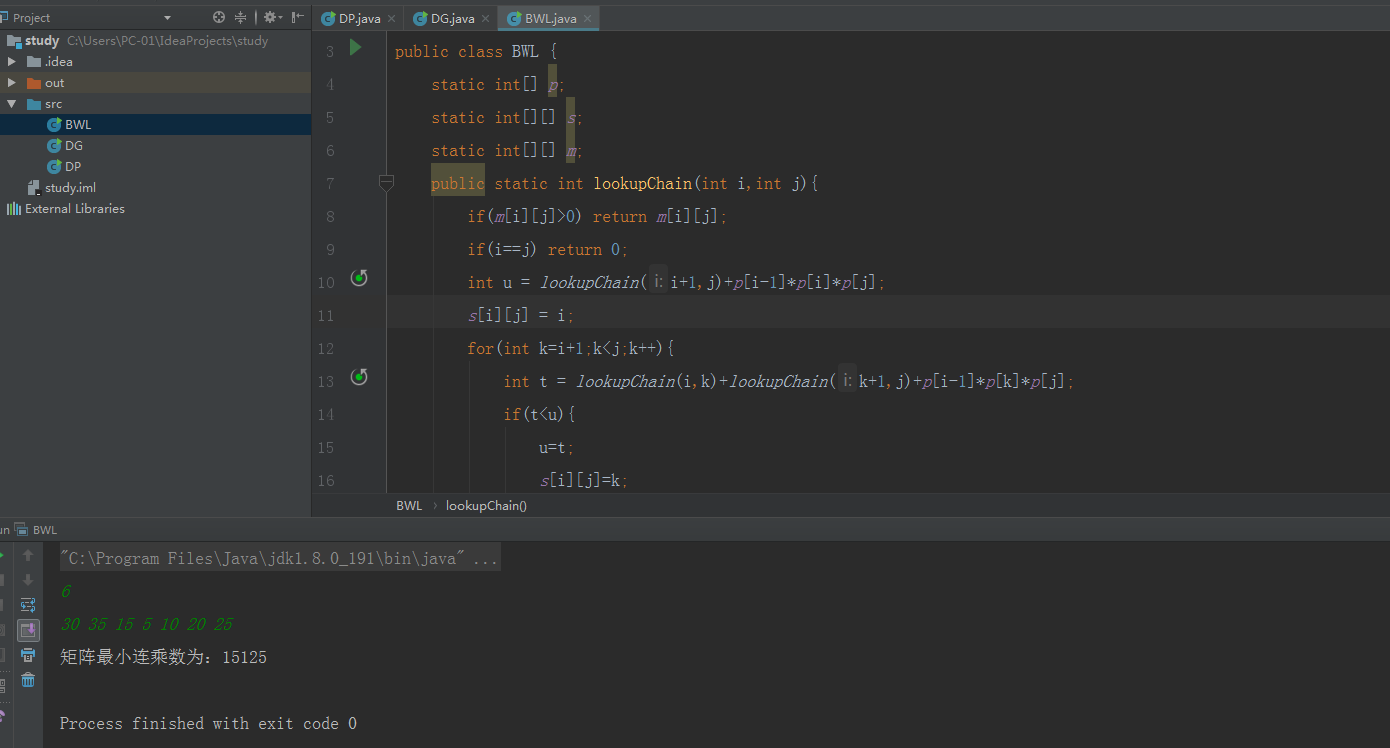Click 's[i][j]=k;' code line
Screen dimensions: 1390x748
[584, 481]
